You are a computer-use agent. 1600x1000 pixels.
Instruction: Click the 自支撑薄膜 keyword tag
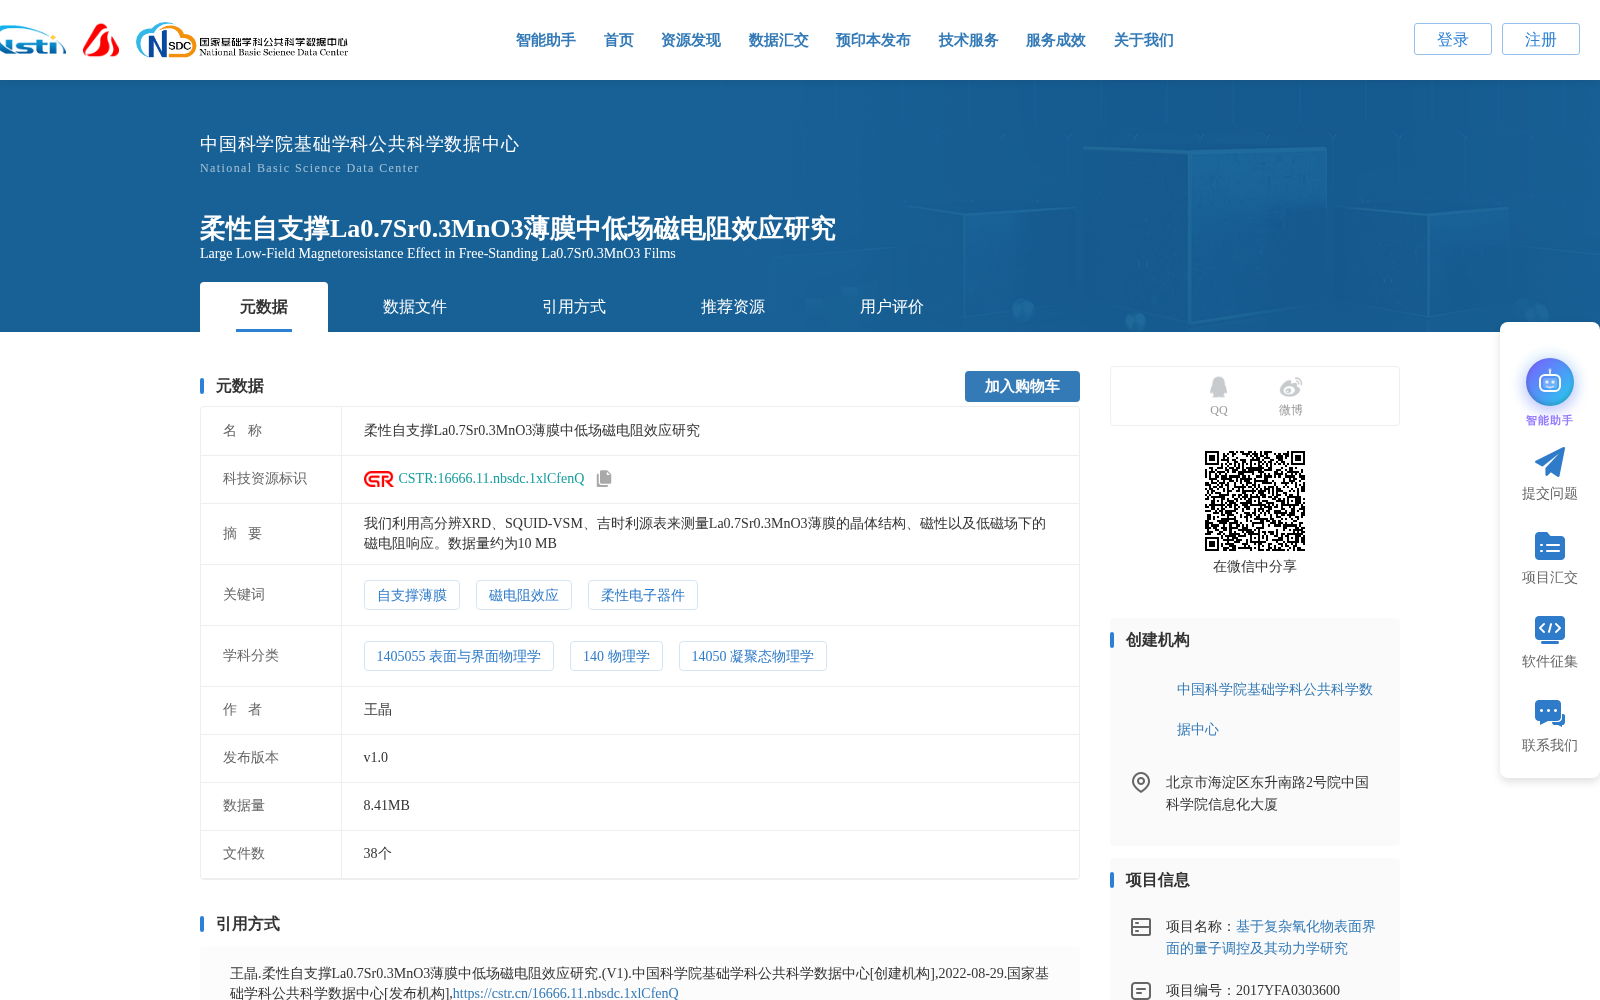(x=412, y=595)
